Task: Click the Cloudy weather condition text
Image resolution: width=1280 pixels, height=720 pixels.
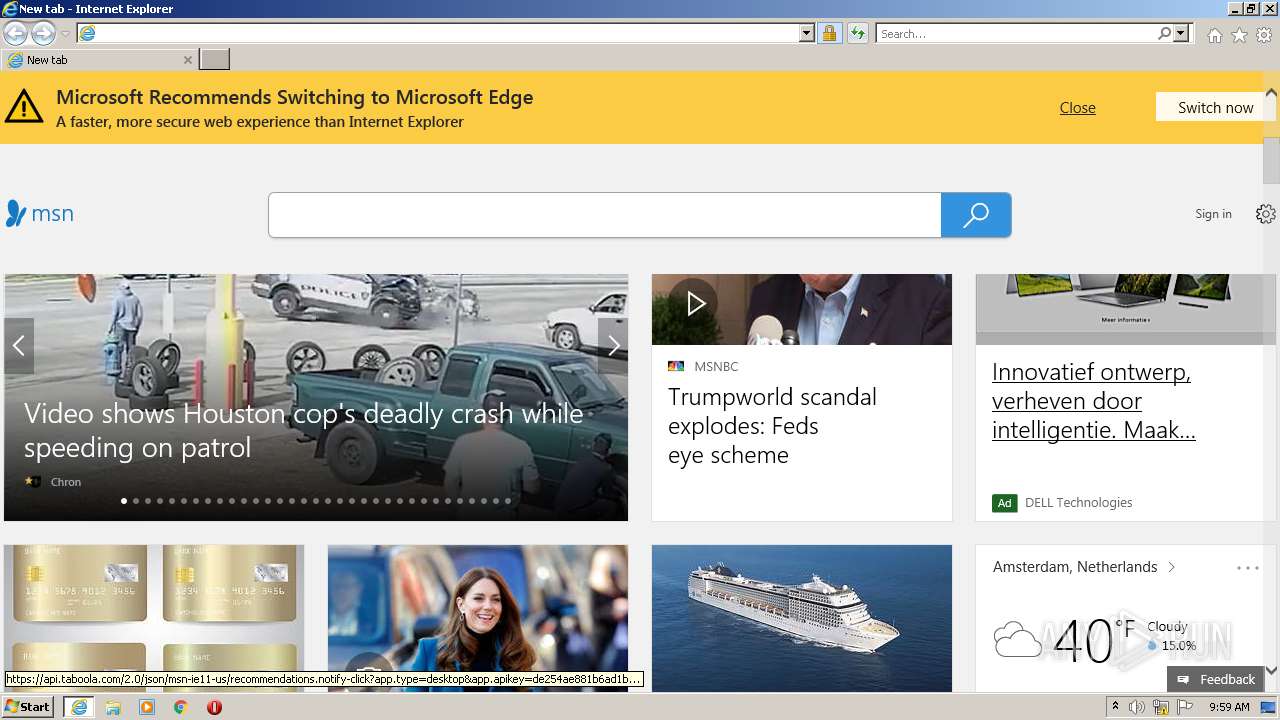Action: point(1167,627)
